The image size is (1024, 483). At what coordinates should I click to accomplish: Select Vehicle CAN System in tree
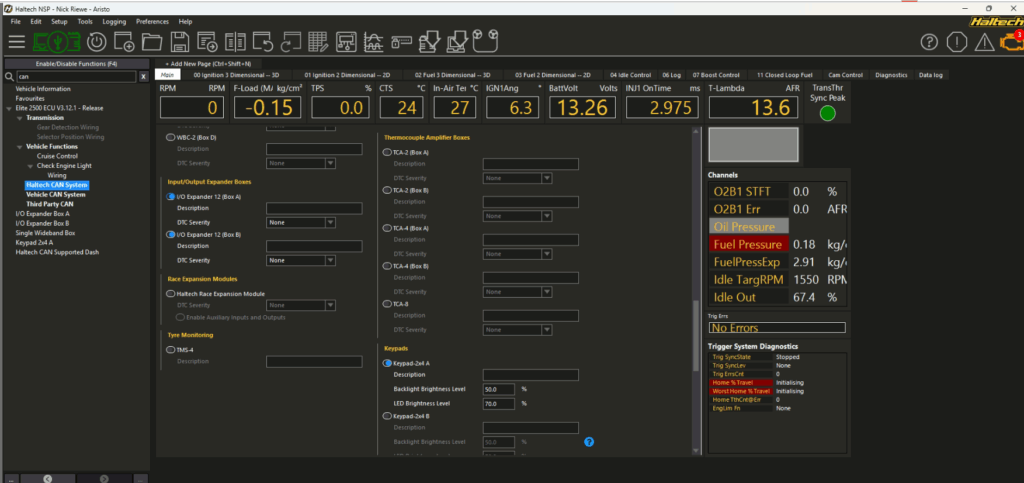tap(56, 195)
